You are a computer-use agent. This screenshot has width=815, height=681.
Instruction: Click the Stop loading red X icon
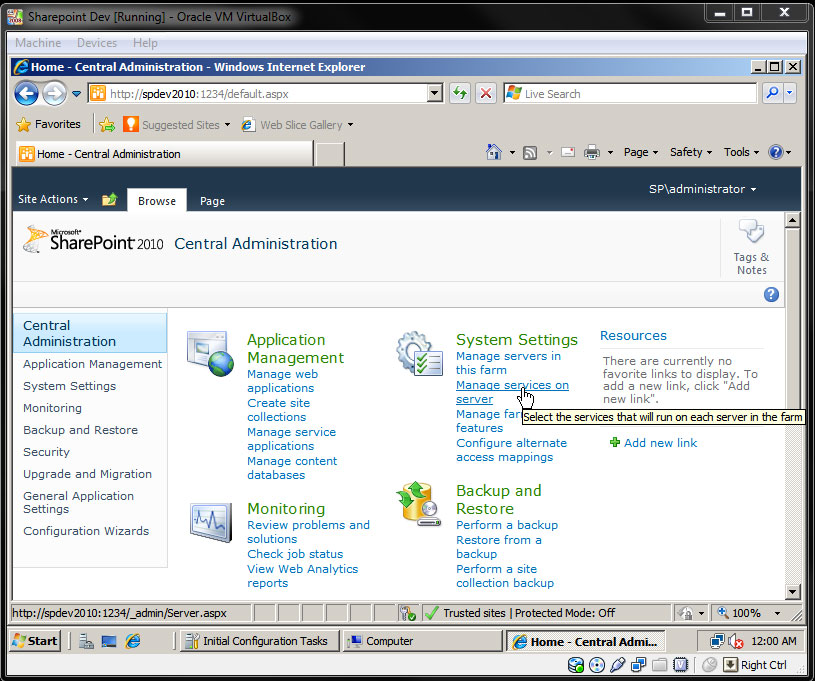[485, 94]
